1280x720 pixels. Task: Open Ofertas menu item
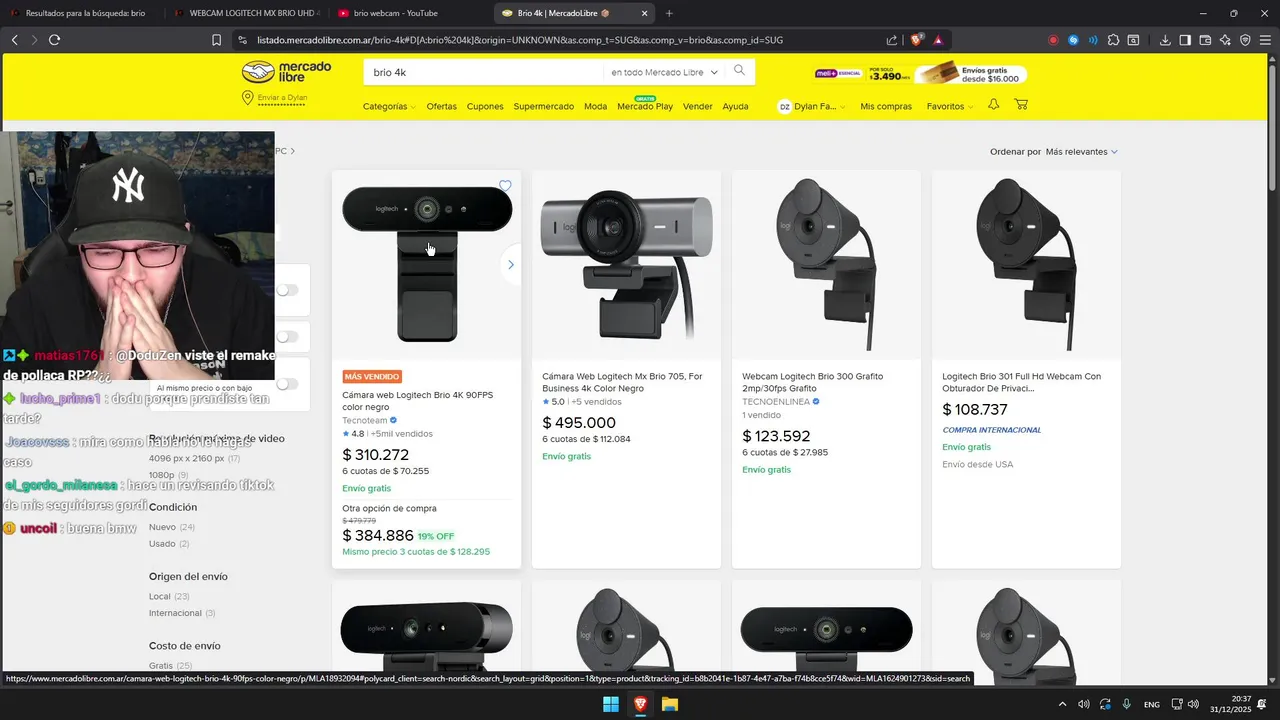coord(441,106)
